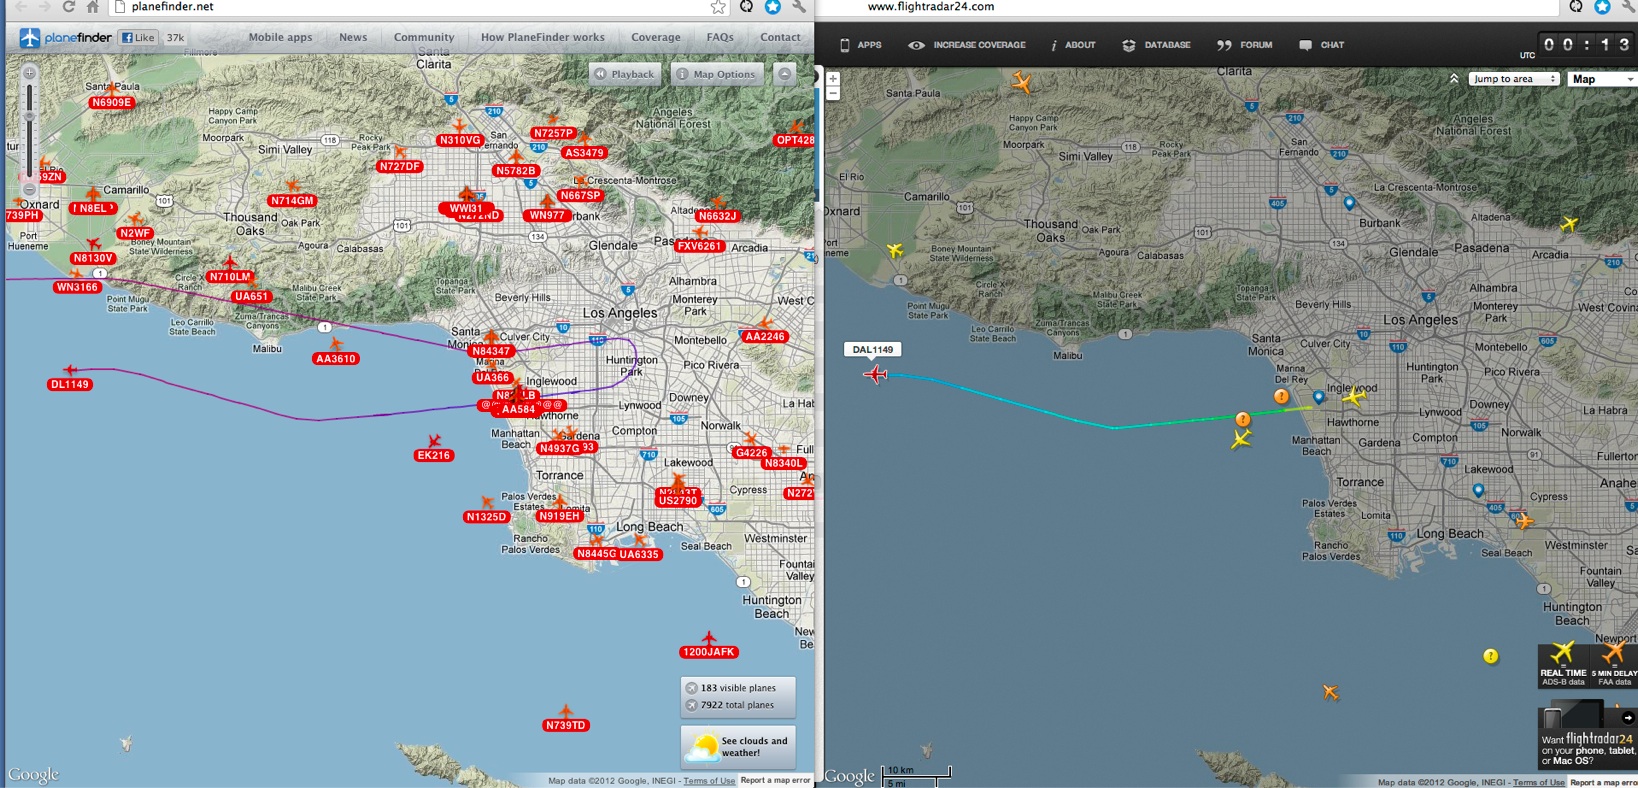Open CHAT on Flightradar24
This screenshot has width=1638, height=788.
[x=1322, y=45]
